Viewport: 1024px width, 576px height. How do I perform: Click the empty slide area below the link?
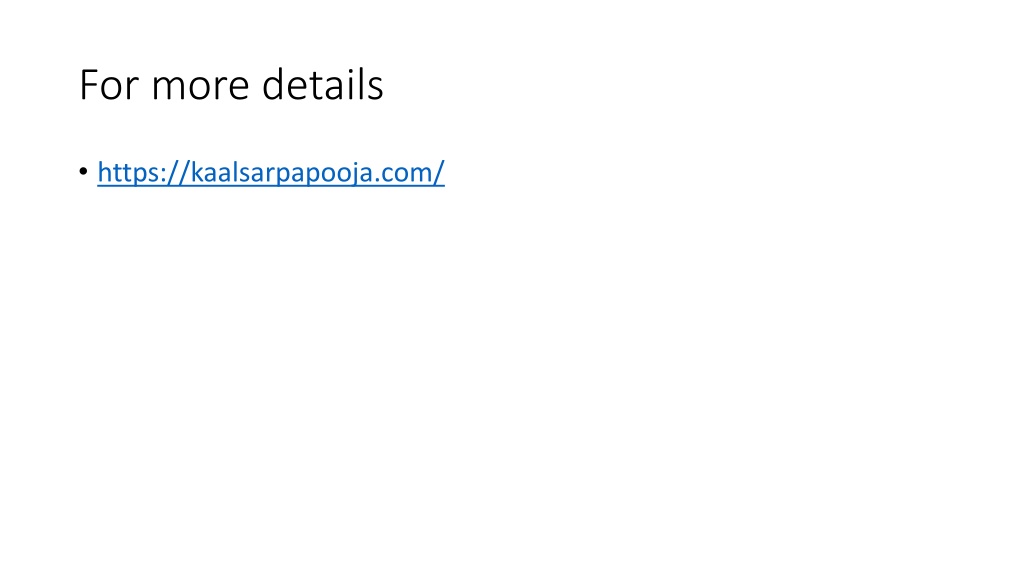[512, 379]
